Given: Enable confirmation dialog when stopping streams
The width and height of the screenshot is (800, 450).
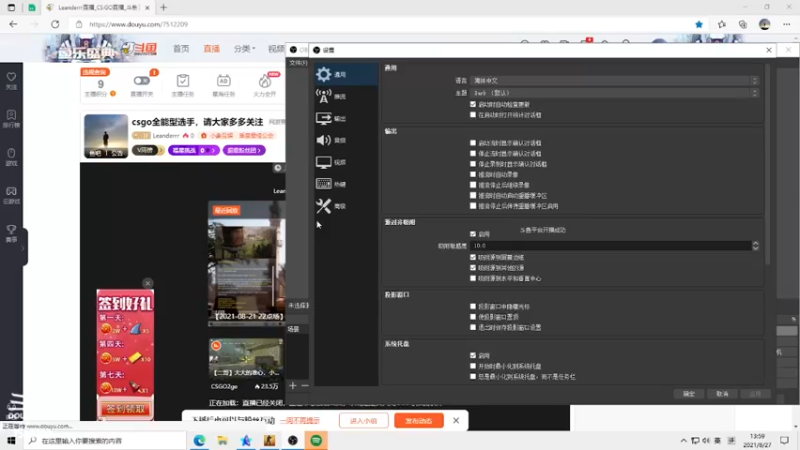Looking at the screenshot, I should [473, 153].
